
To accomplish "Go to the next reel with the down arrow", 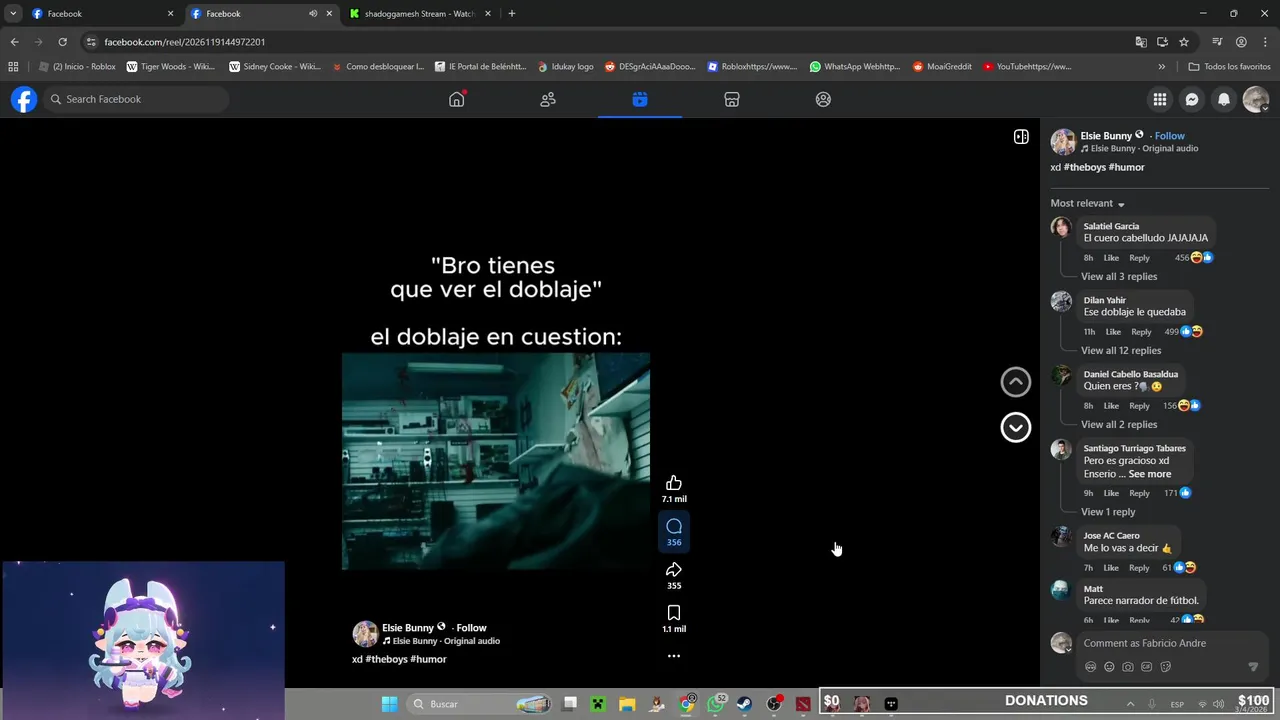I will (x=1016, y=427).
